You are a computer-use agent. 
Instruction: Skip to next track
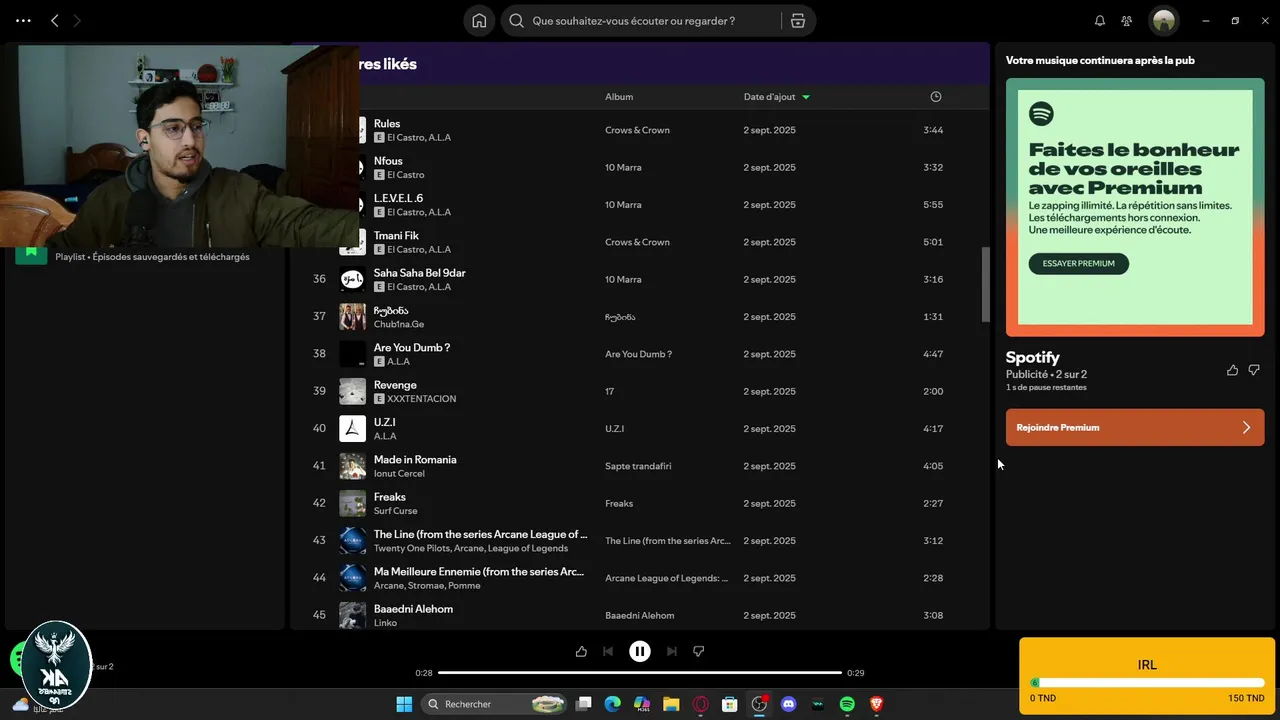pos(672,651)
